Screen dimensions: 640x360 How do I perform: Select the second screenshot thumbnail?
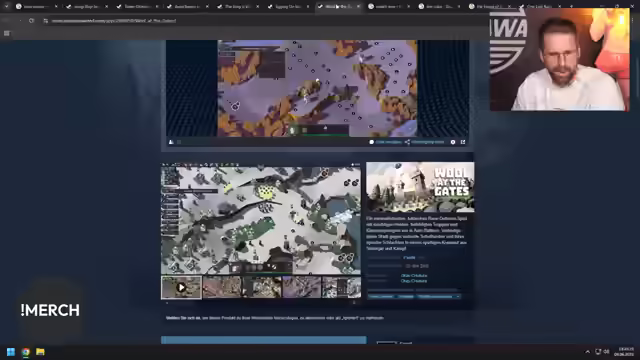click(222, 287)
